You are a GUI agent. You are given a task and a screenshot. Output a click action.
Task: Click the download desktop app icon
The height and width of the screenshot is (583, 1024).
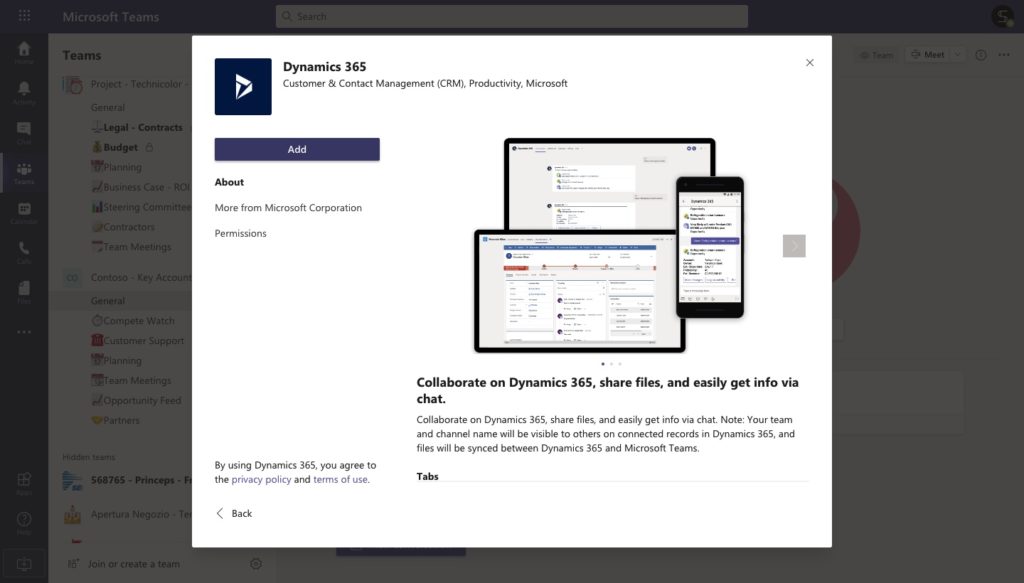pos(24,564)
